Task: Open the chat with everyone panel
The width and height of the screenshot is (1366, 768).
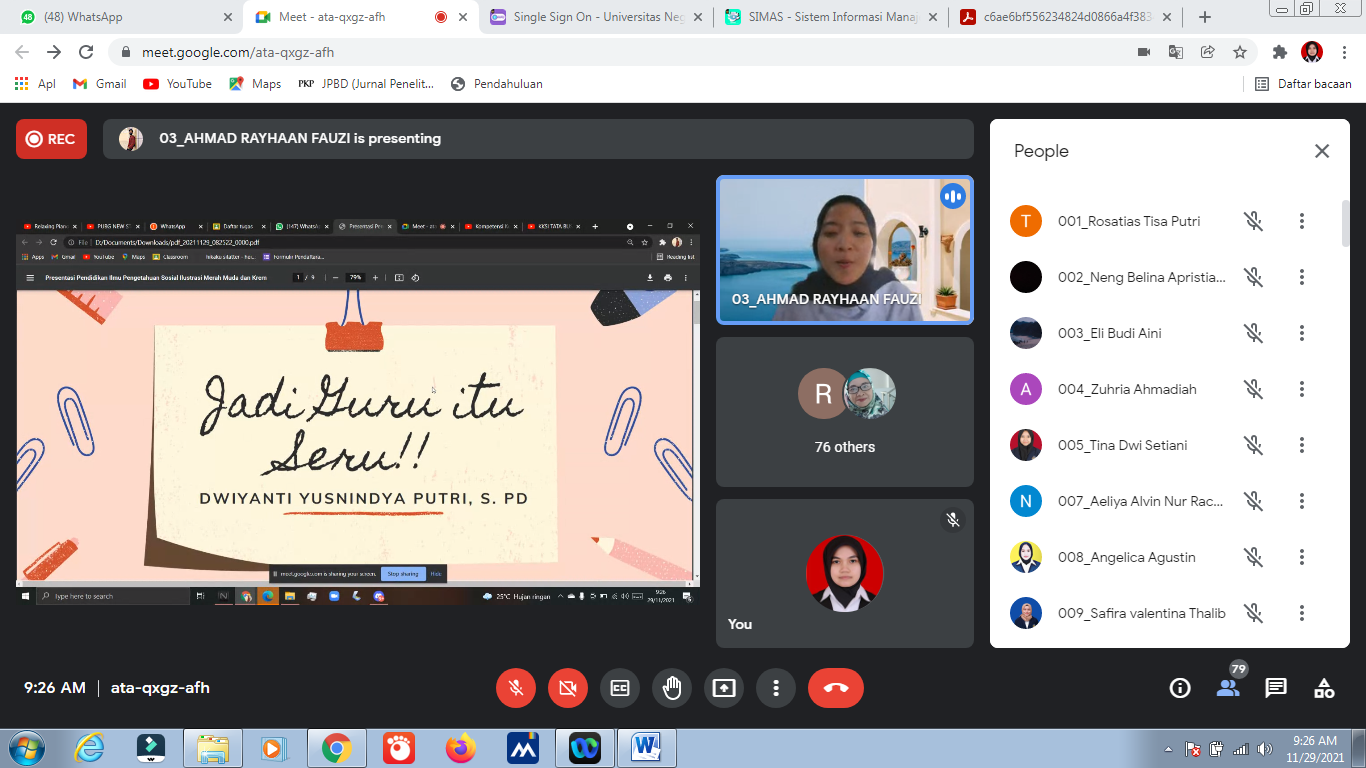Action: 1276,688
